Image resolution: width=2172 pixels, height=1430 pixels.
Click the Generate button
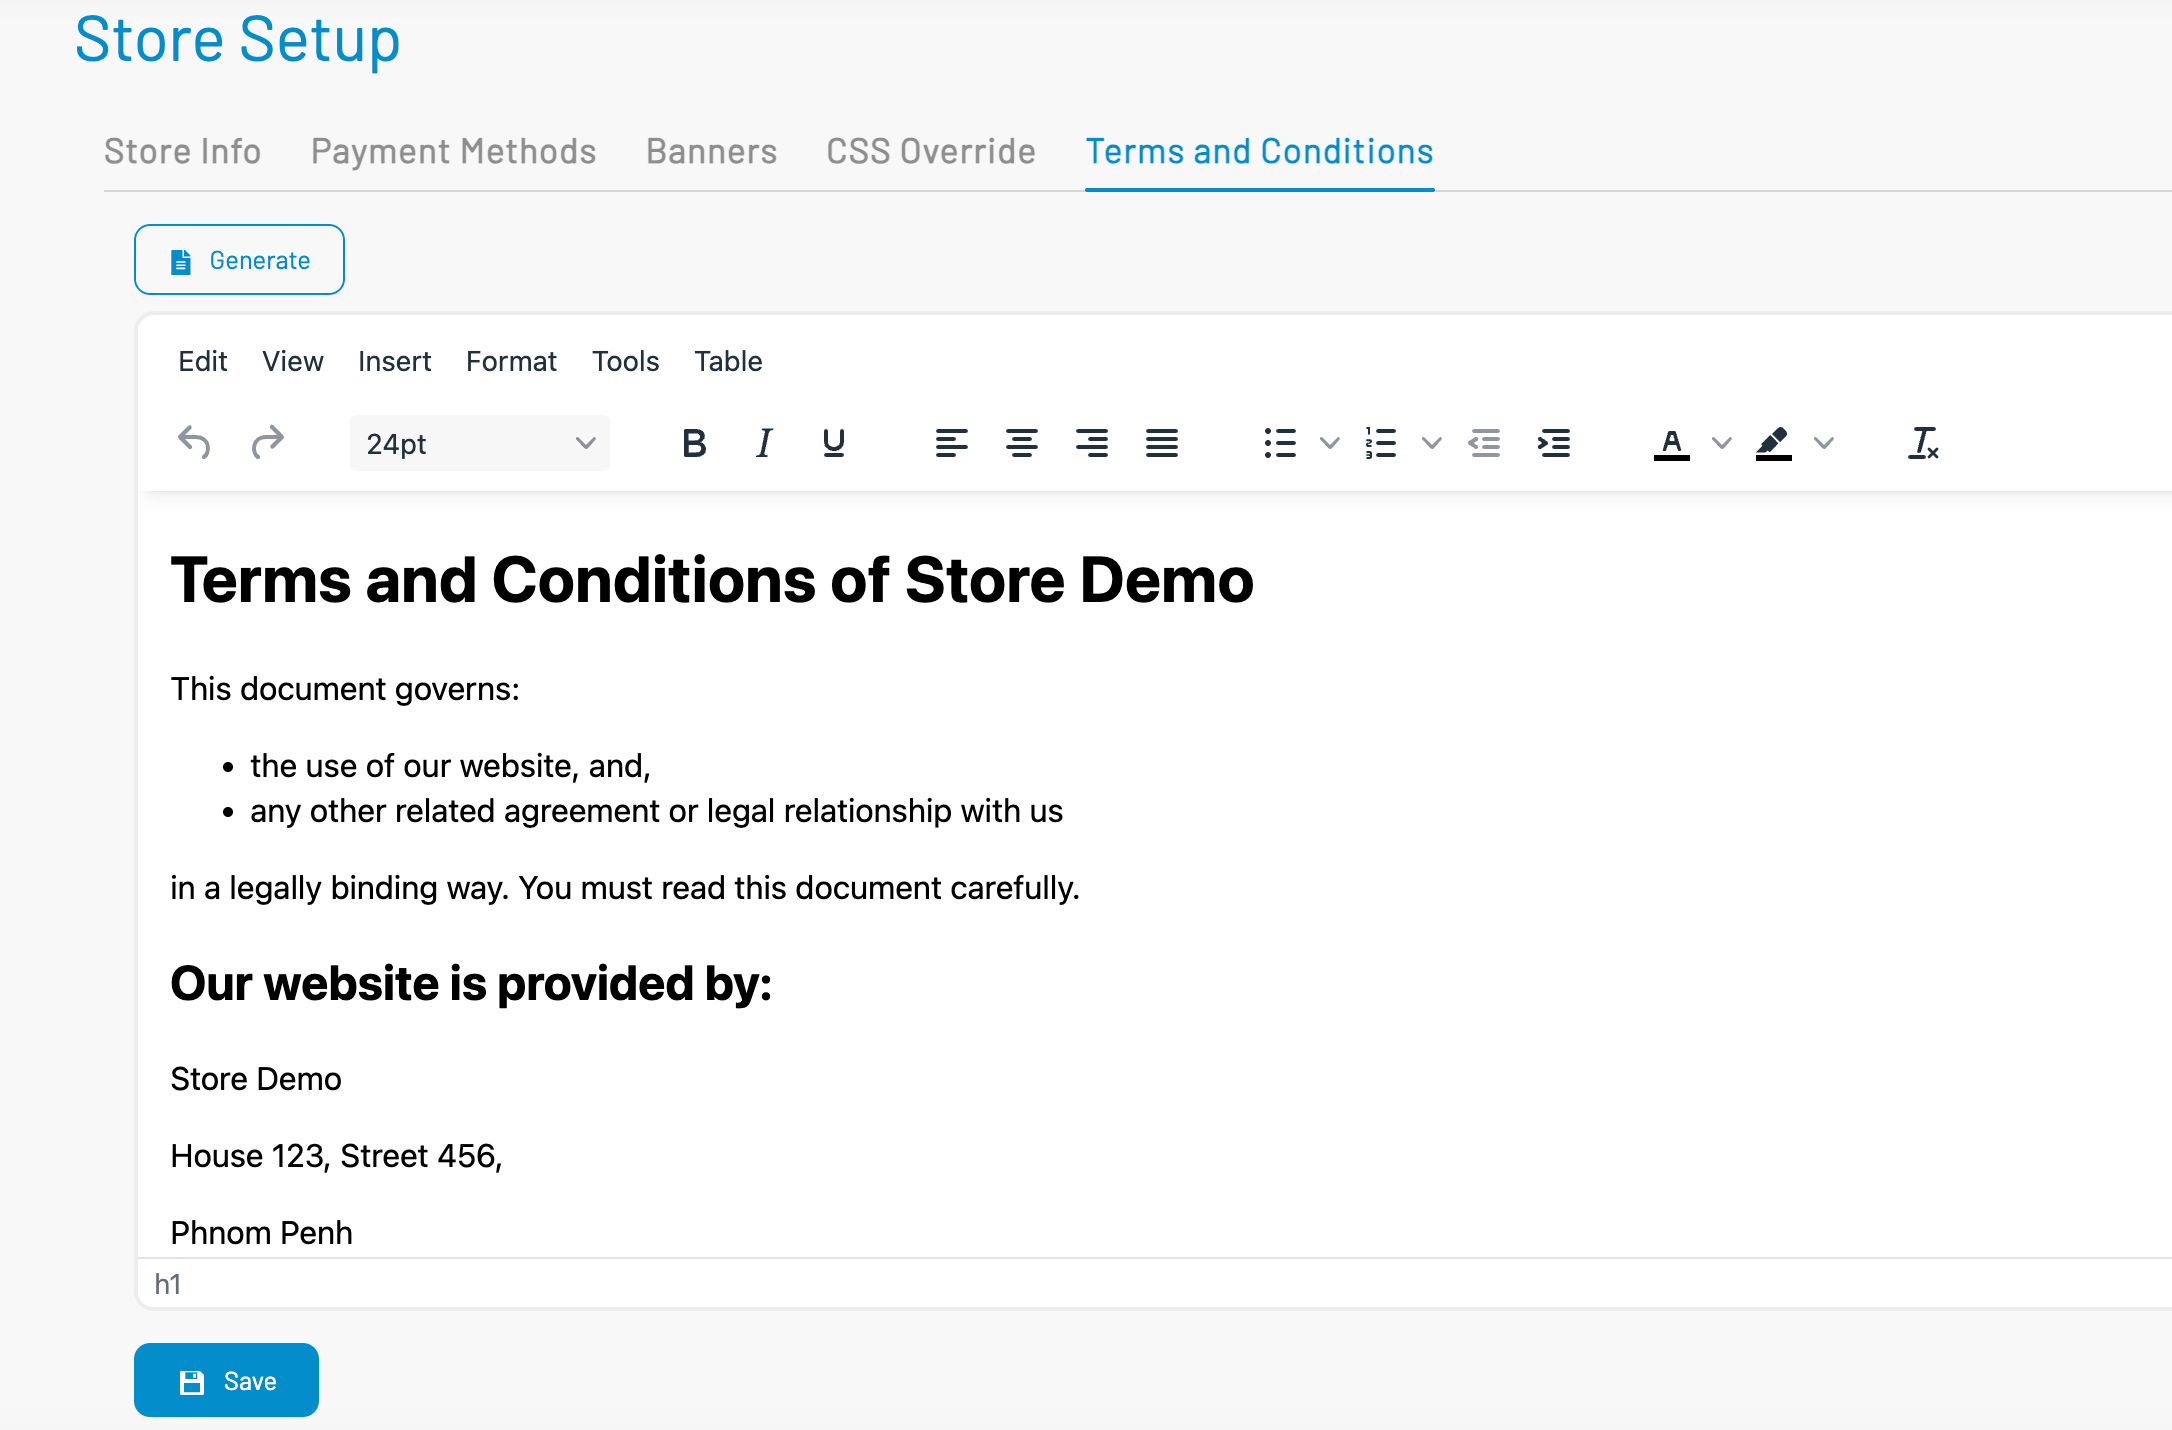(239, 260)
